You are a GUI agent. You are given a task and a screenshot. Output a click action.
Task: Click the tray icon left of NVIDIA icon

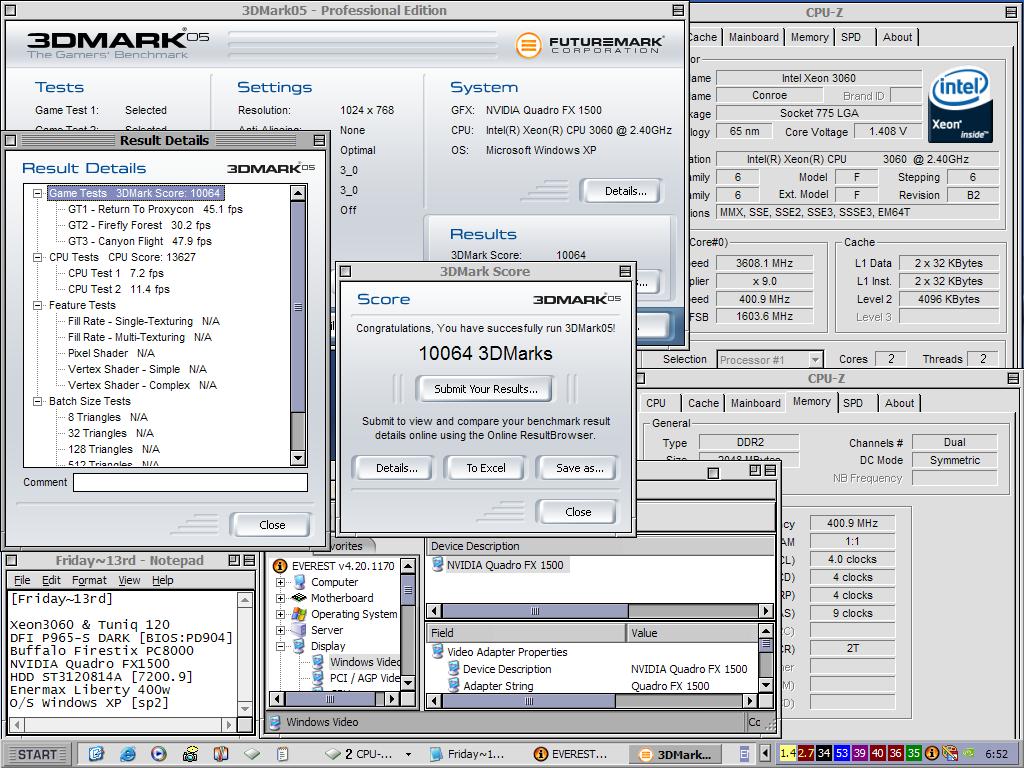[x=950, y=754]
